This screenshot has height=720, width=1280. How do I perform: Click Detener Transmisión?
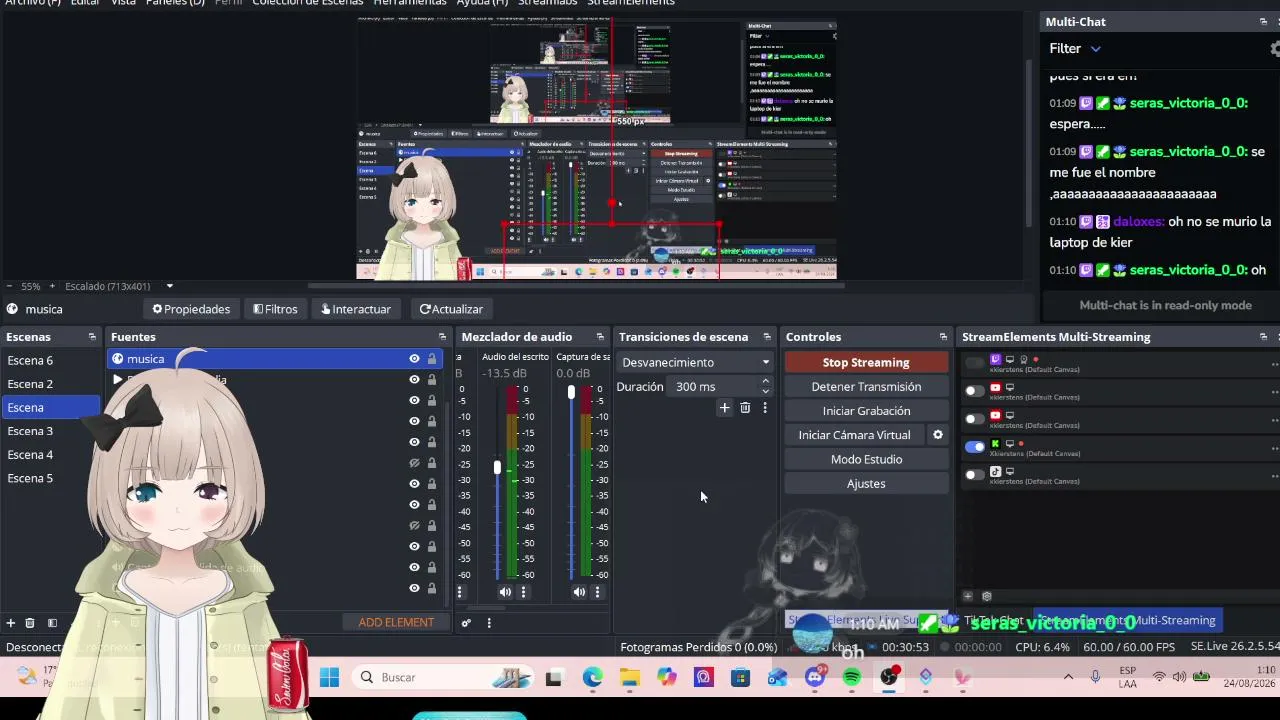866,386
